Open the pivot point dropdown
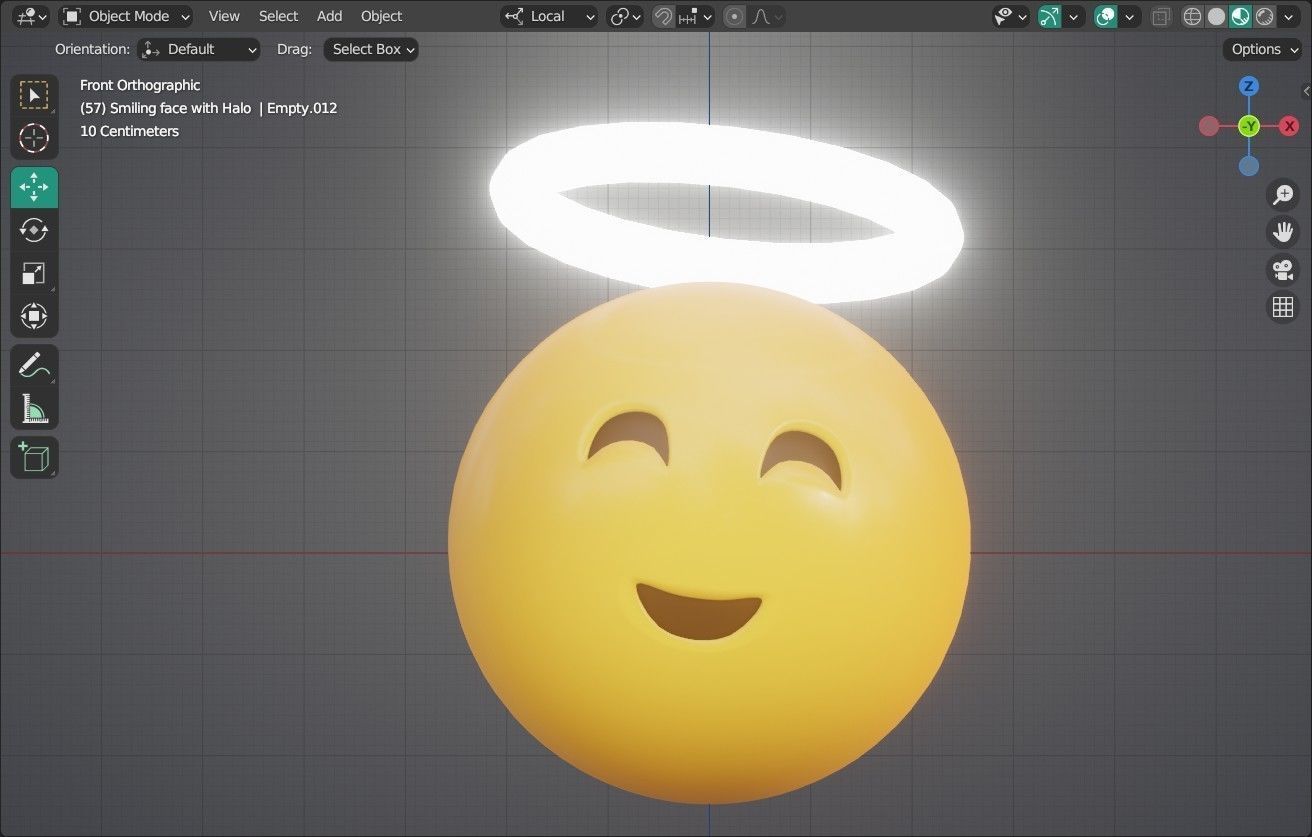Screen dimensions: 1312x837 point(625,16)
